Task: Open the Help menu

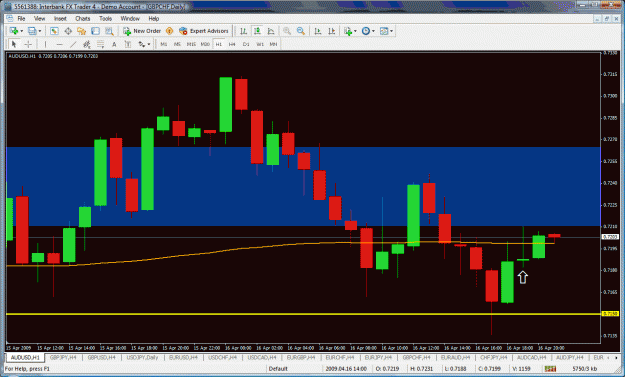Action: click(153, 18)
